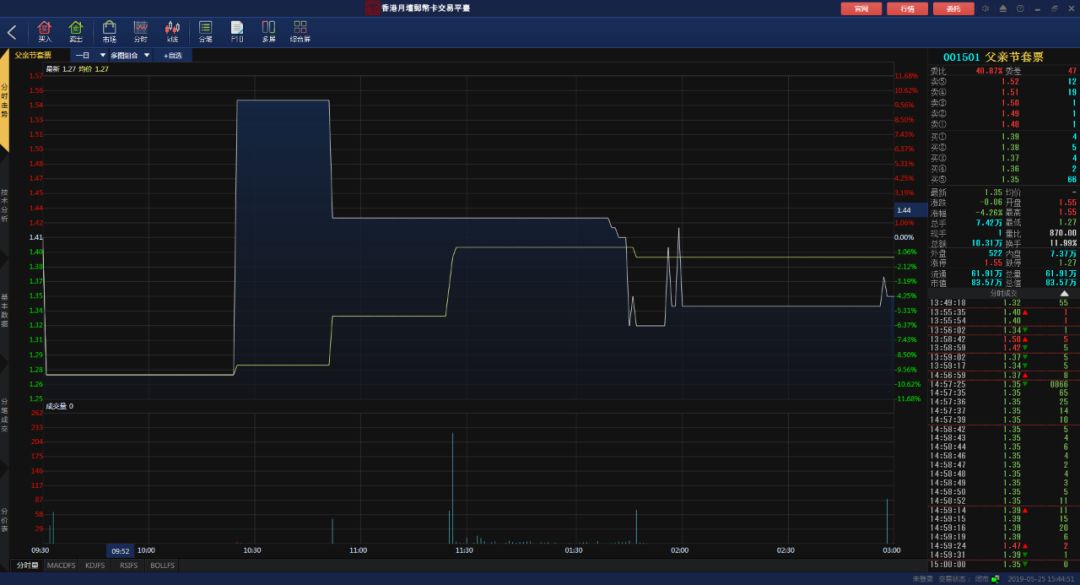Open the 市场 (market) bag icon

coord(109,31)
